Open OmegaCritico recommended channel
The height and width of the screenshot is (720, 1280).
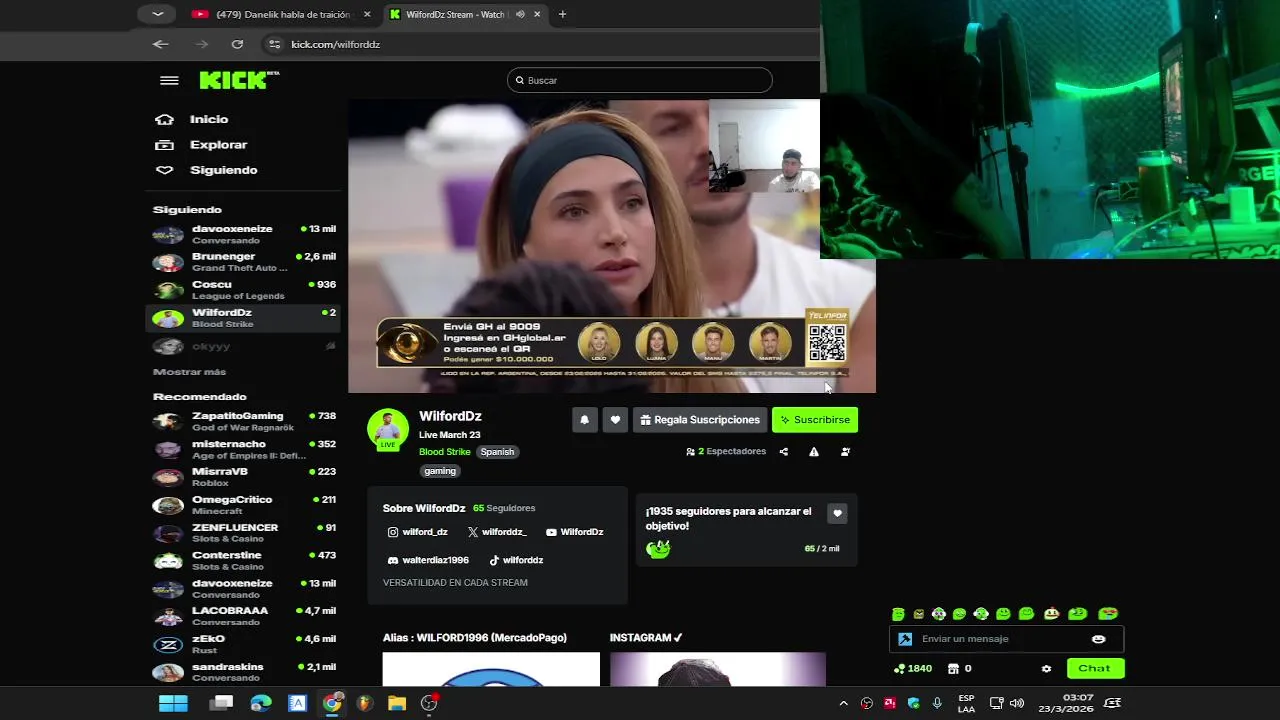pos(244,505)
